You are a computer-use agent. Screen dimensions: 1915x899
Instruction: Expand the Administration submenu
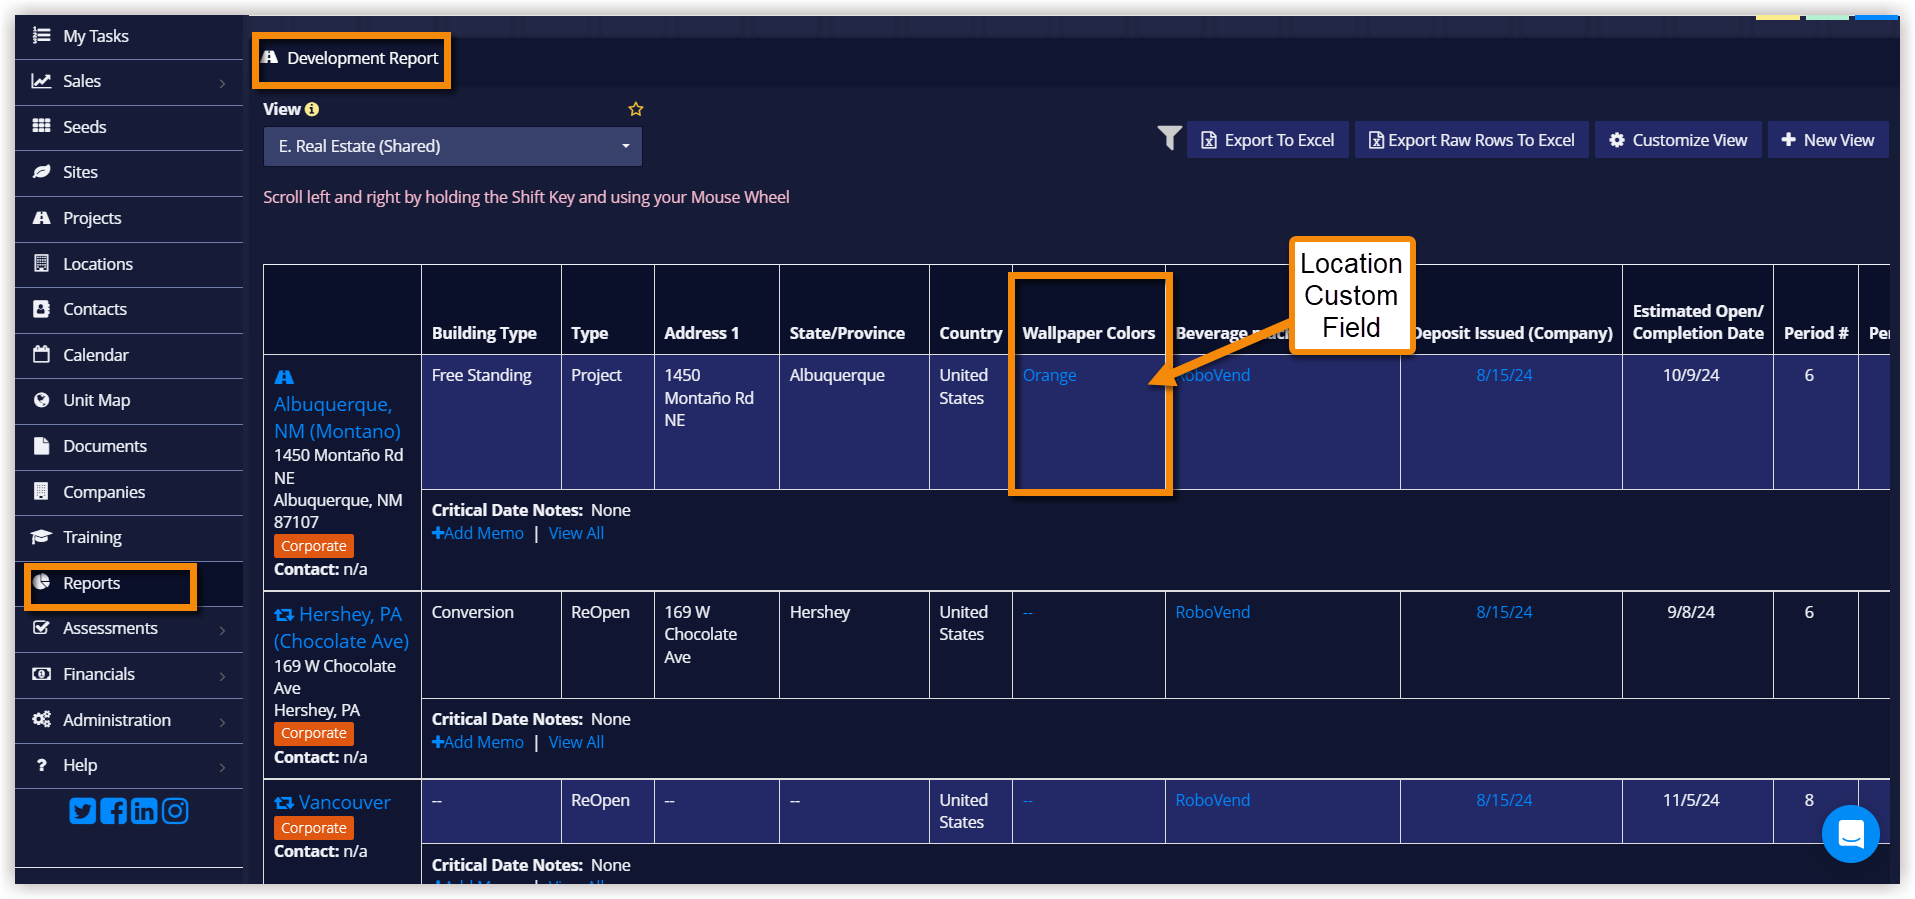222,721
